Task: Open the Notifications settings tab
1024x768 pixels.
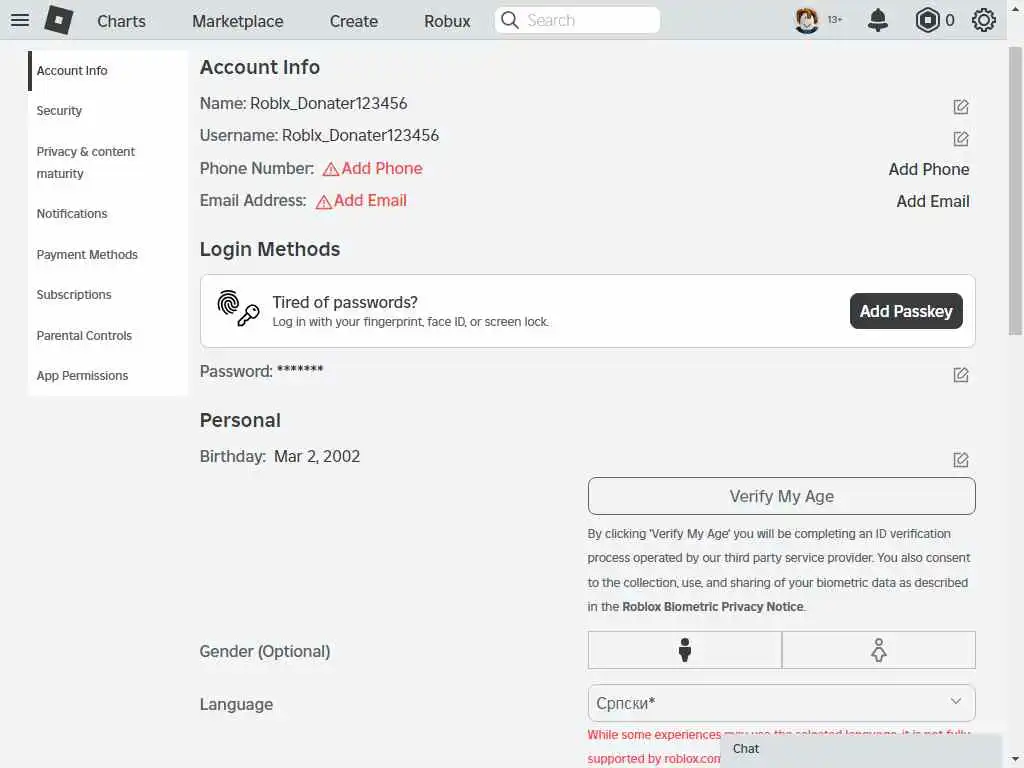Action: coord(108,214)
